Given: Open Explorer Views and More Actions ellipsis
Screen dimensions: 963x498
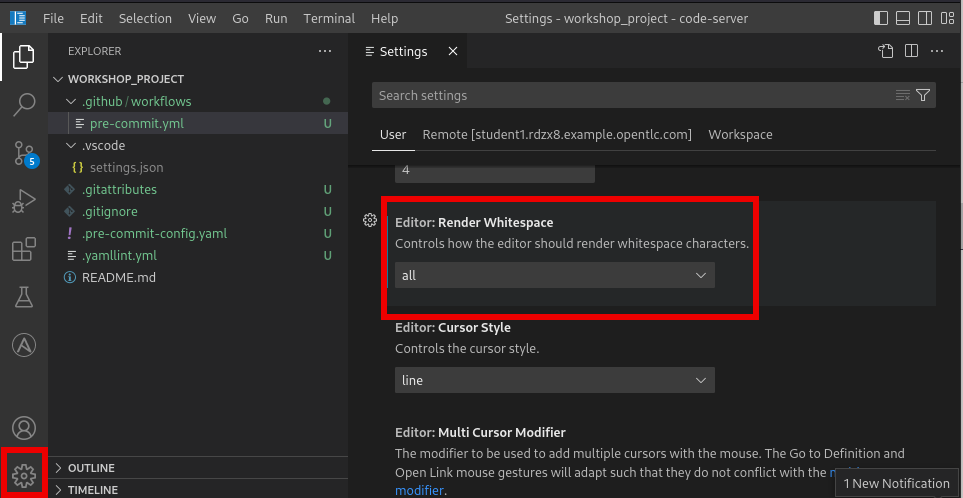Looking at the screenshot, I should 325,51.
